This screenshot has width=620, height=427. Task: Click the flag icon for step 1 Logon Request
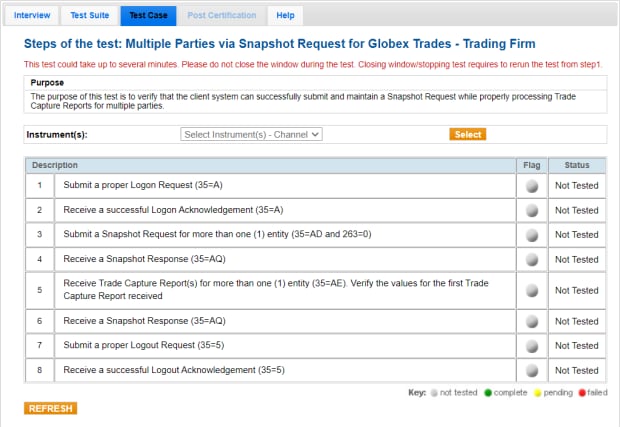click(532, 185)
